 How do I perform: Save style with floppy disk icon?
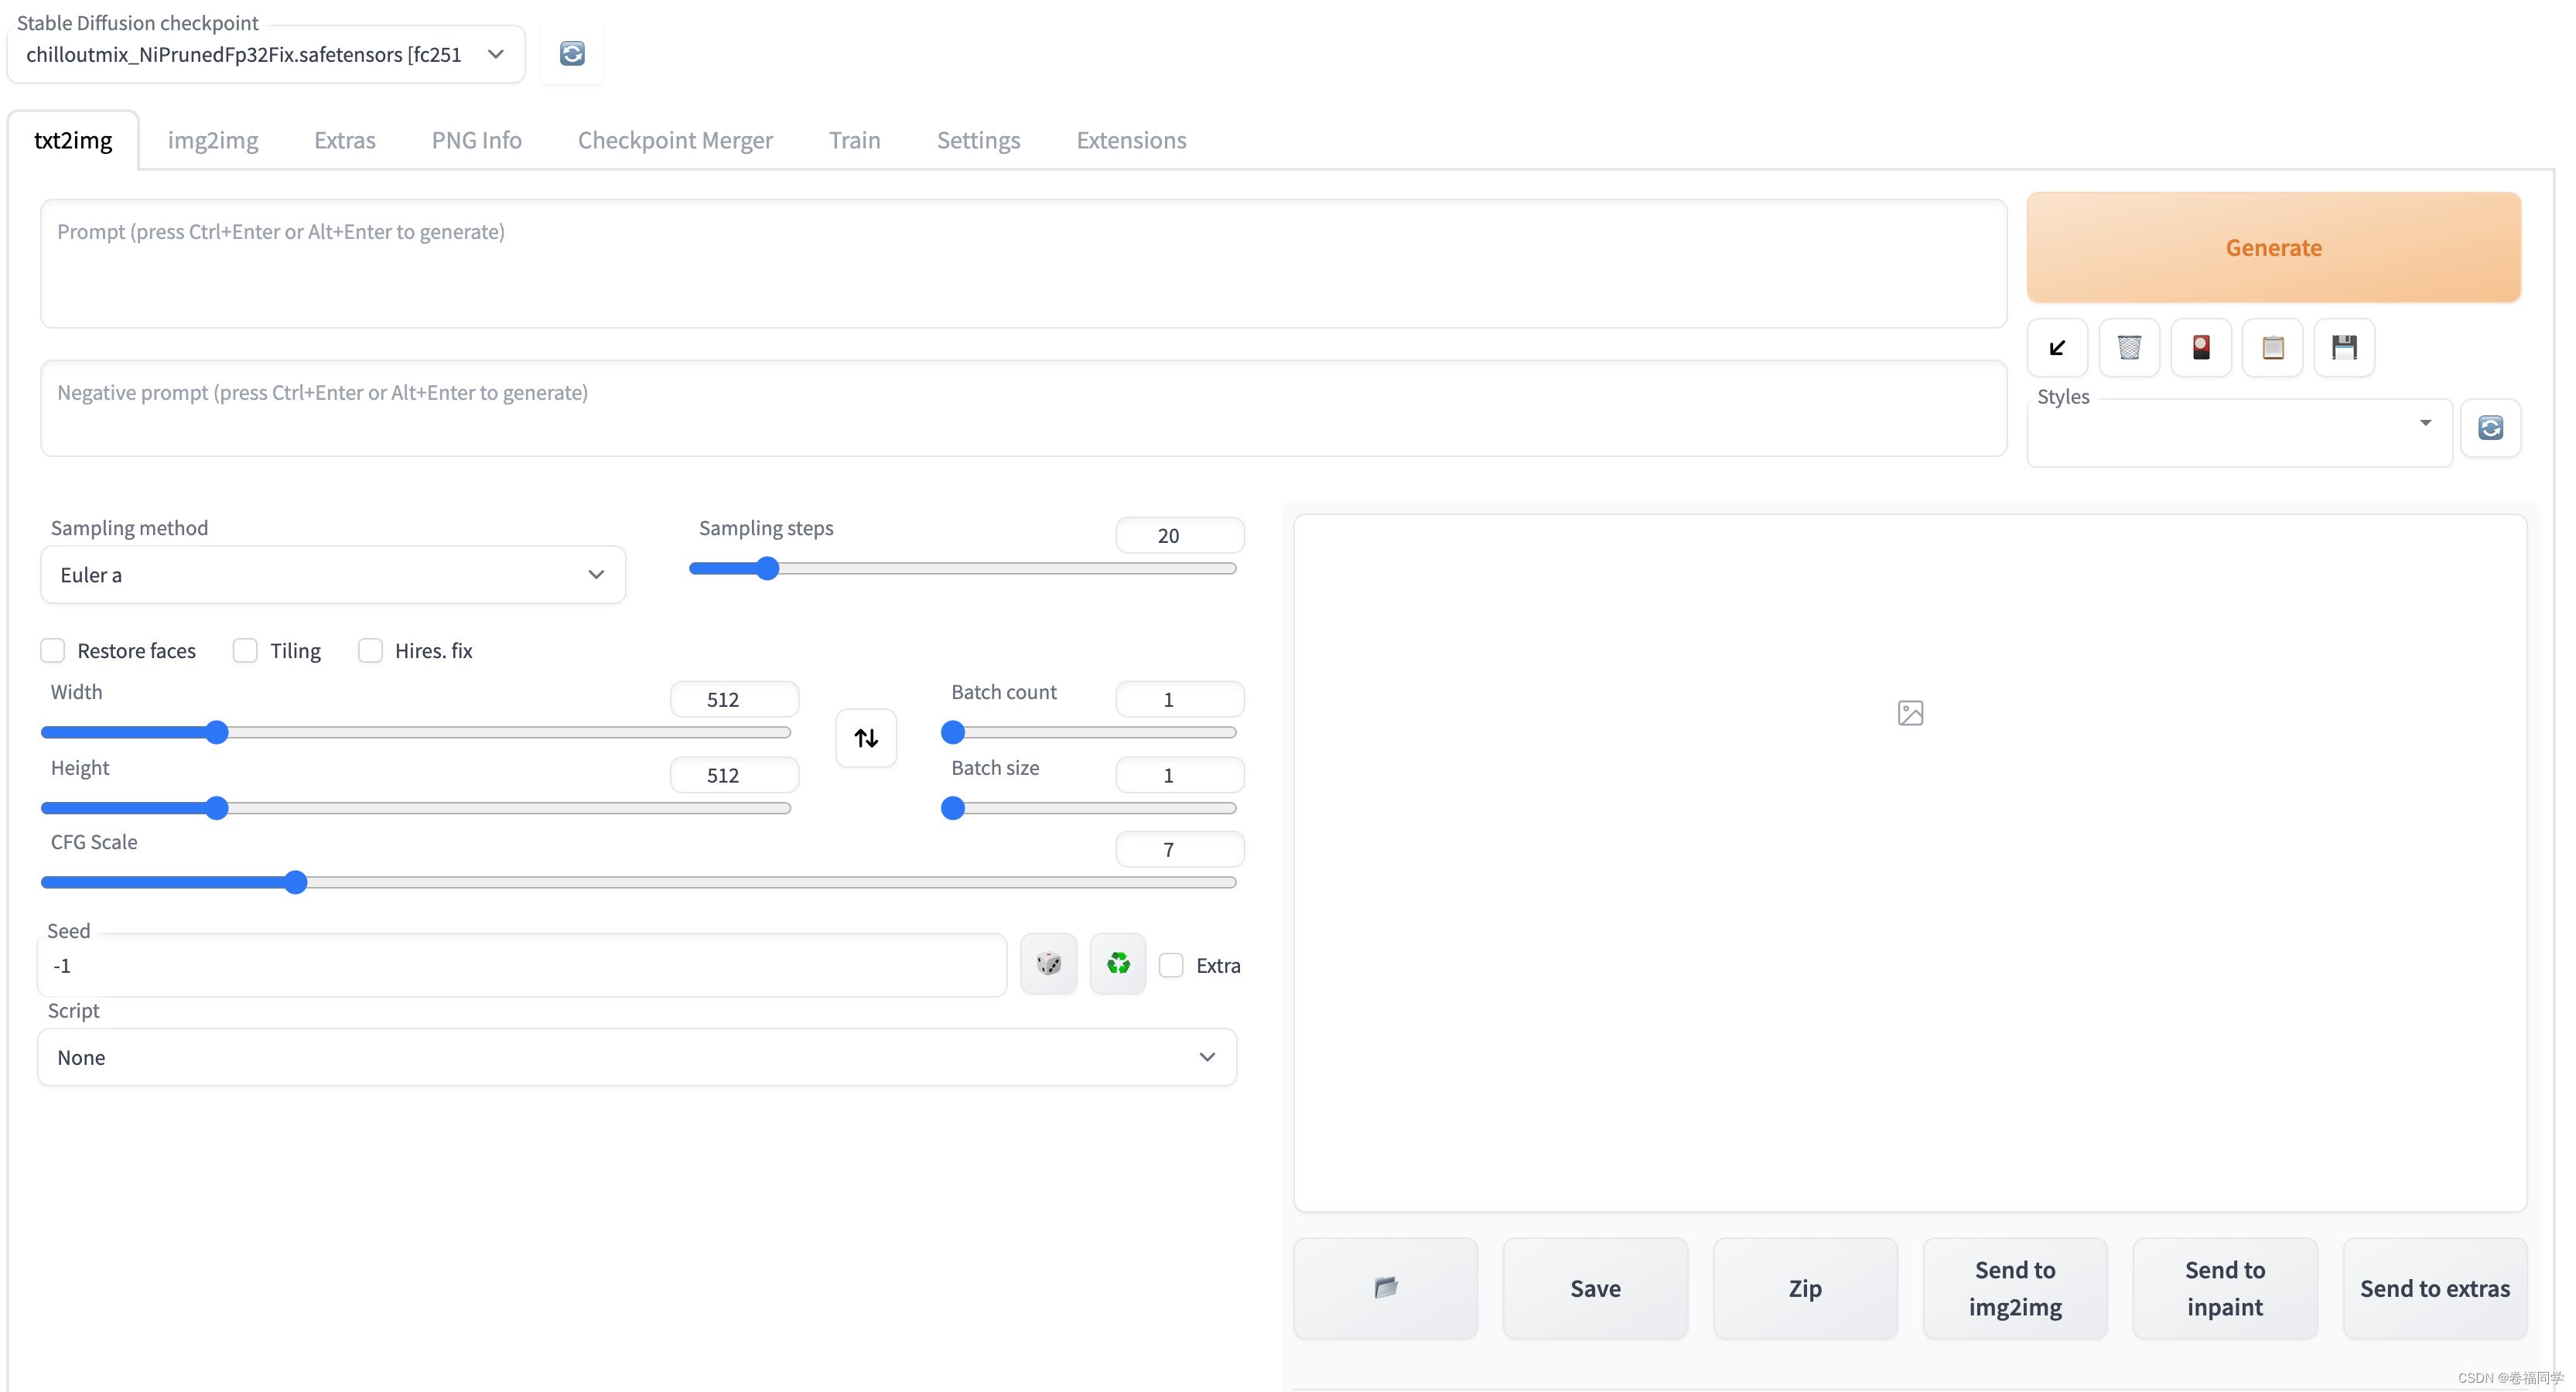point(2344,348)
